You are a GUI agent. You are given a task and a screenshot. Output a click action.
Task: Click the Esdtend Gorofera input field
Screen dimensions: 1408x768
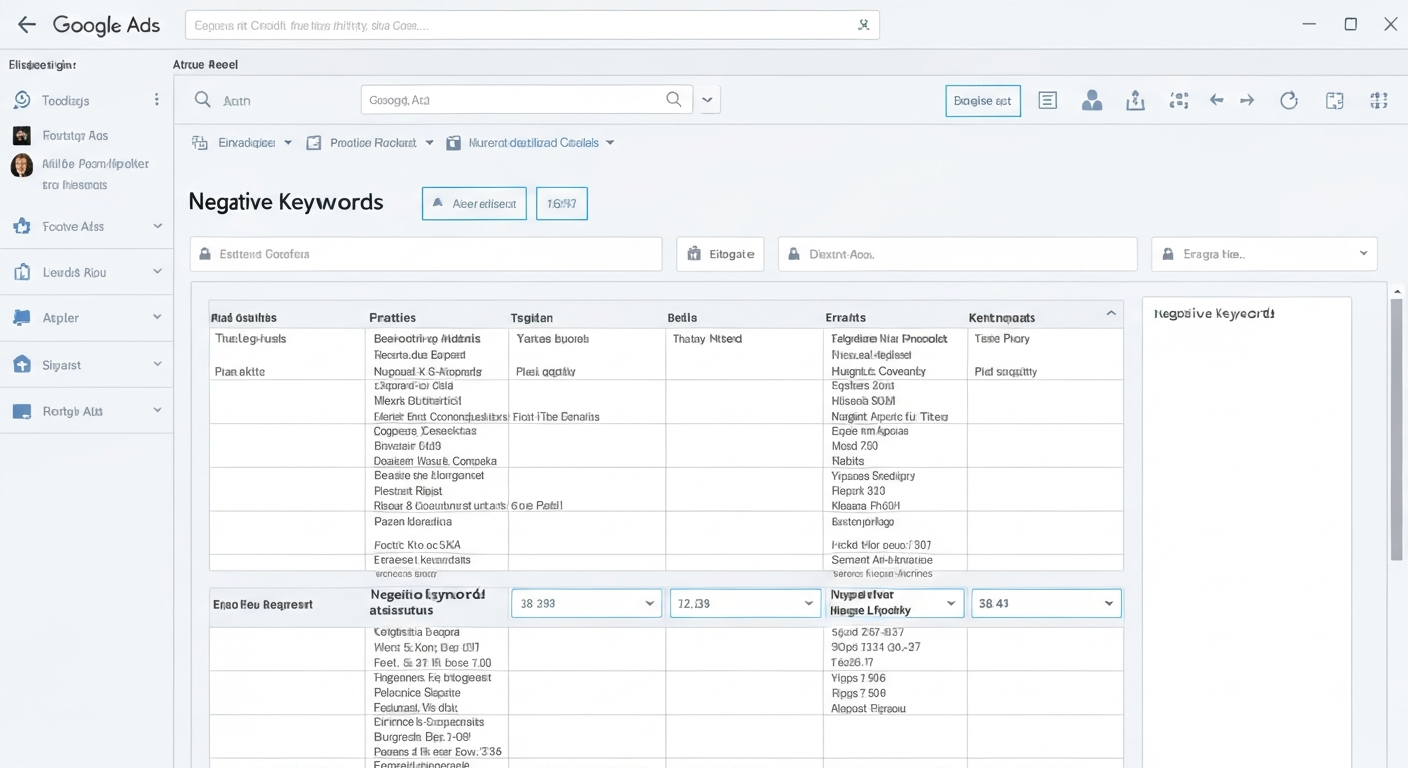426,254
